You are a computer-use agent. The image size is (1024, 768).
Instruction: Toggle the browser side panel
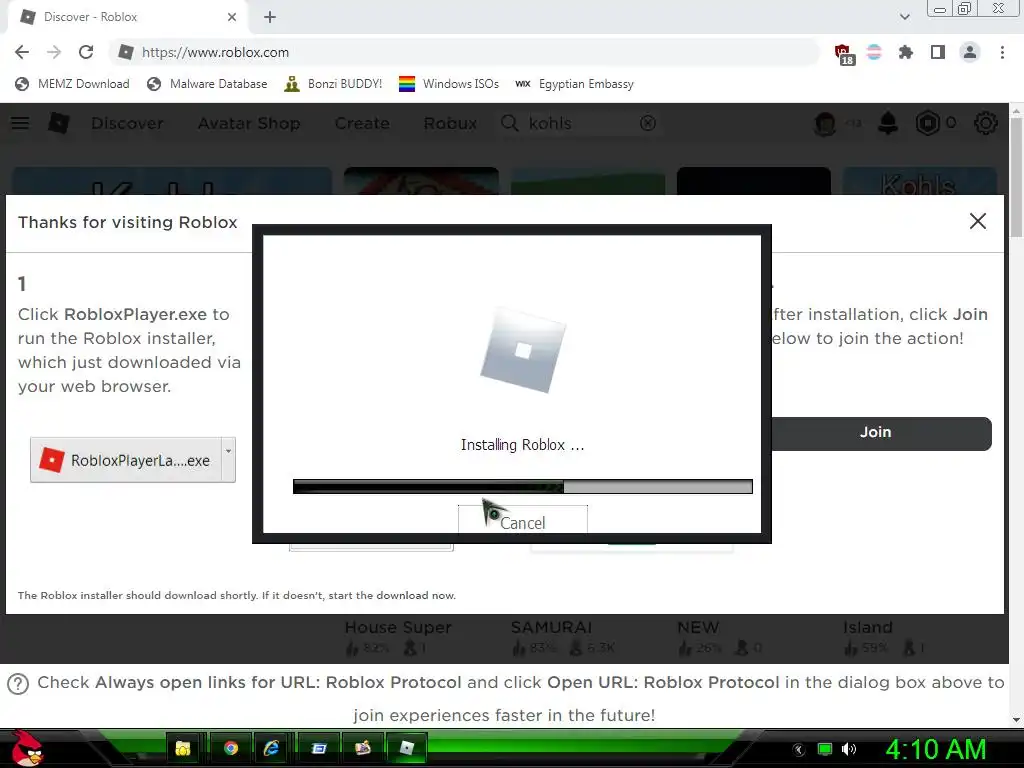click(938, 52)
